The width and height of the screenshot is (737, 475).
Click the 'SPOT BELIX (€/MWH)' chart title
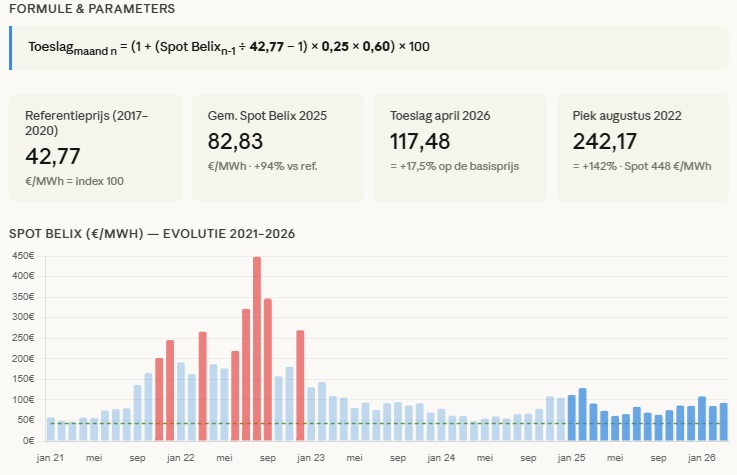151,234
